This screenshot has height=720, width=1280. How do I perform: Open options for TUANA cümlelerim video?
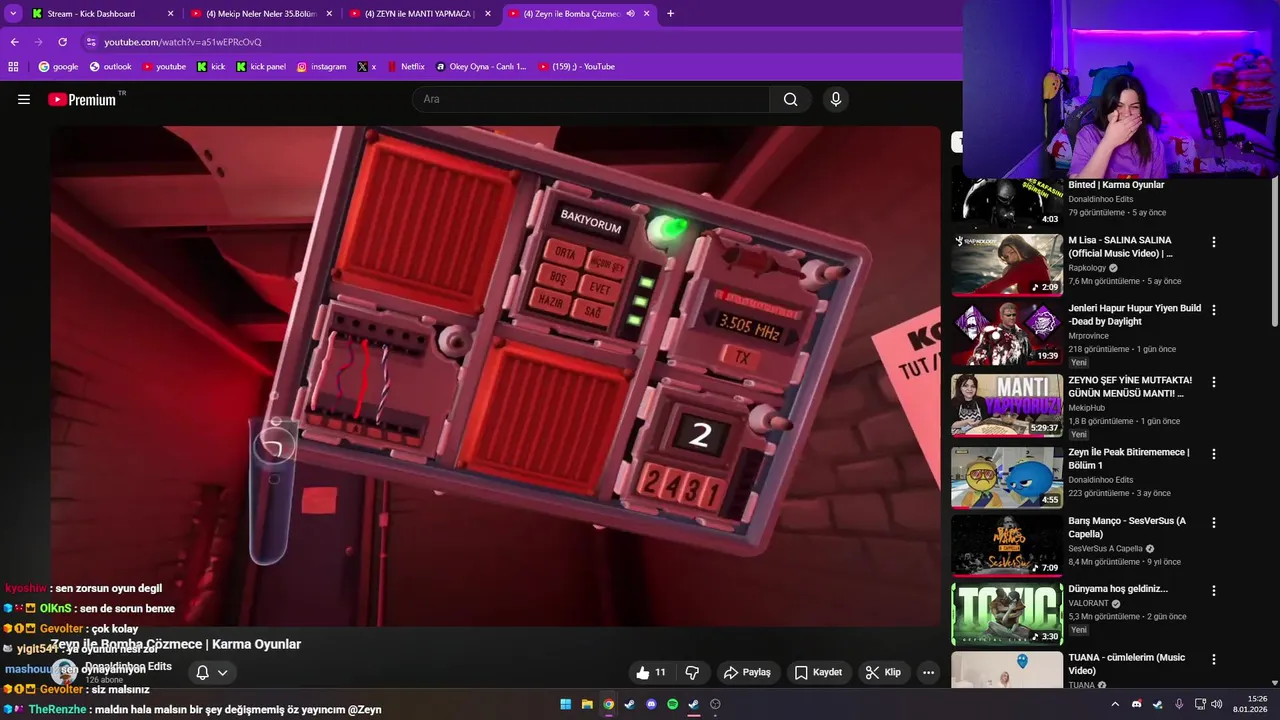coord(1214,660)
